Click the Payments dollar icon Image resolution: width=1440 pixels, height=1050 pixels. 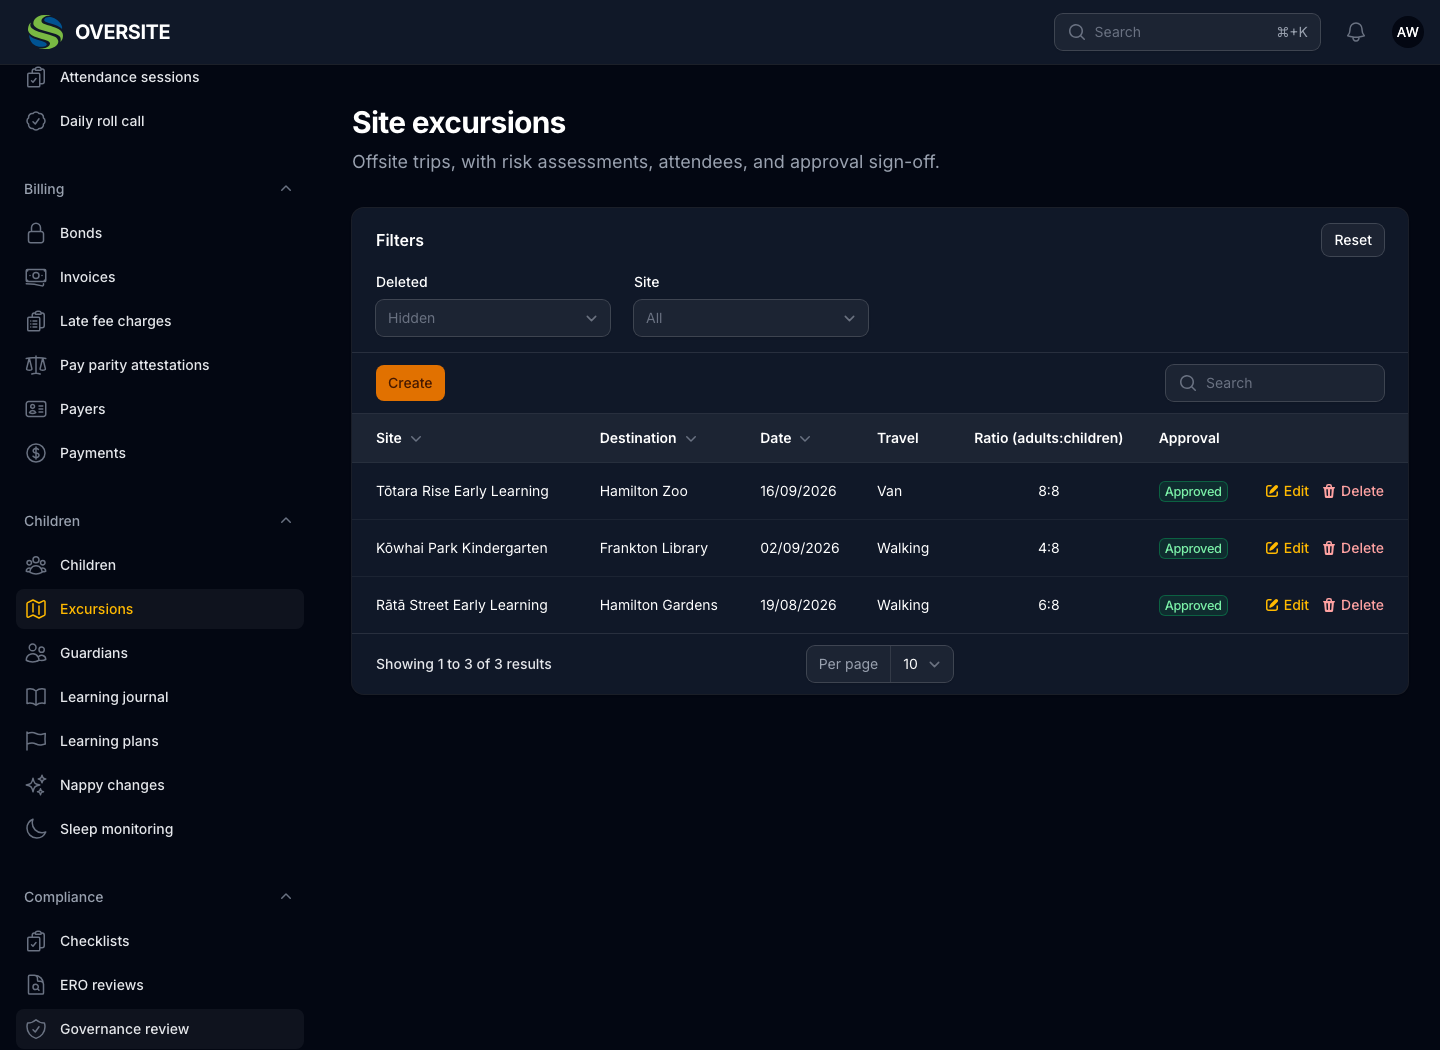pos(36,453)
